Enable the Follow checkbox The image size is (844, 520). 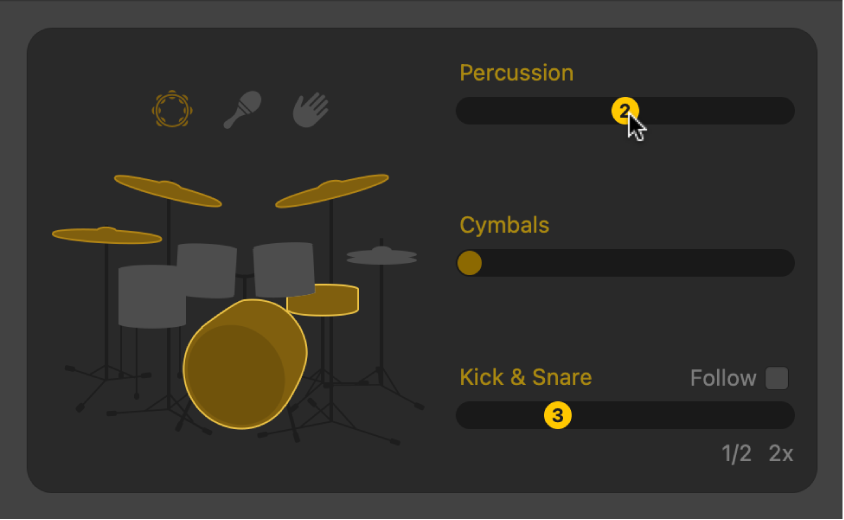777,378
